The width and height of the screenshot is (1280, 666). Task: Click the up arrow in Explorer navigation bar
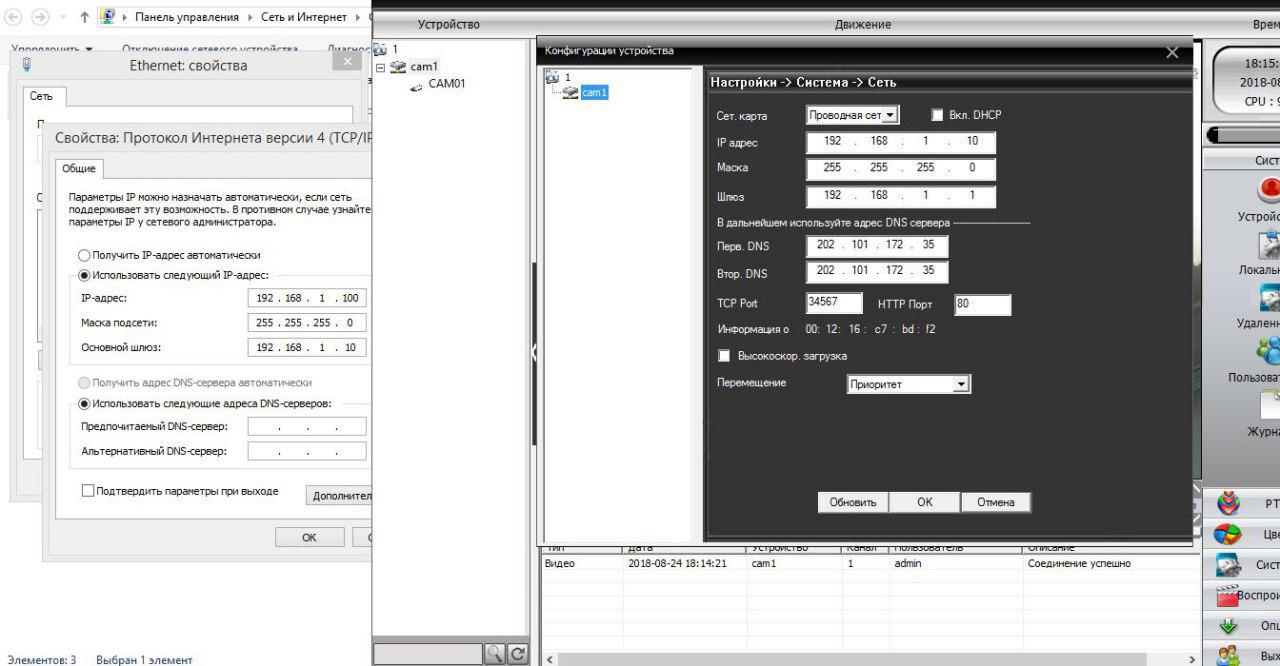(84, 17)
